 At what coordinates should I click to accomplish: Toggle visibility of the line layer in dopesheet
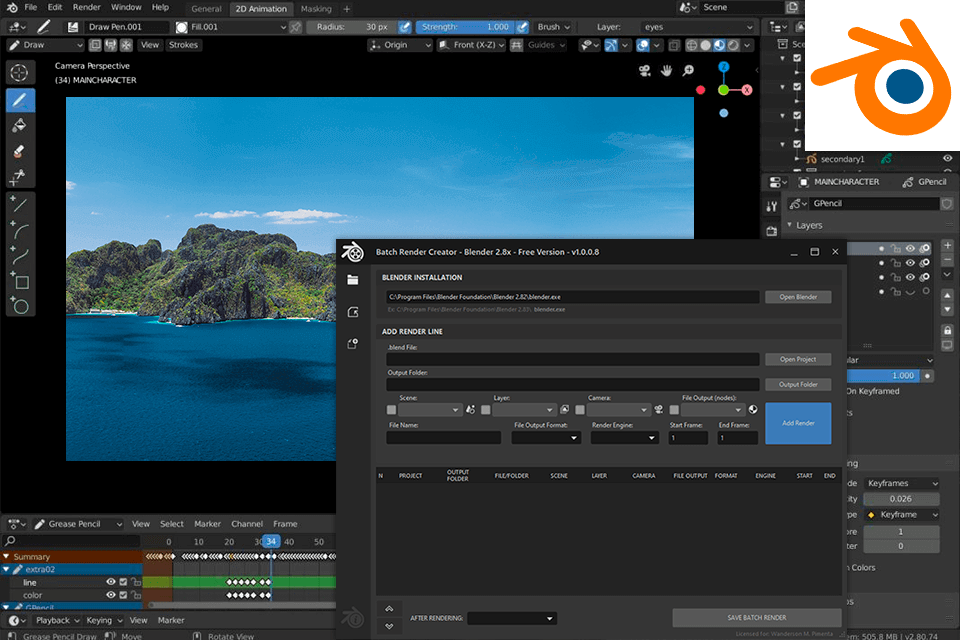click(x=111, y=582)
